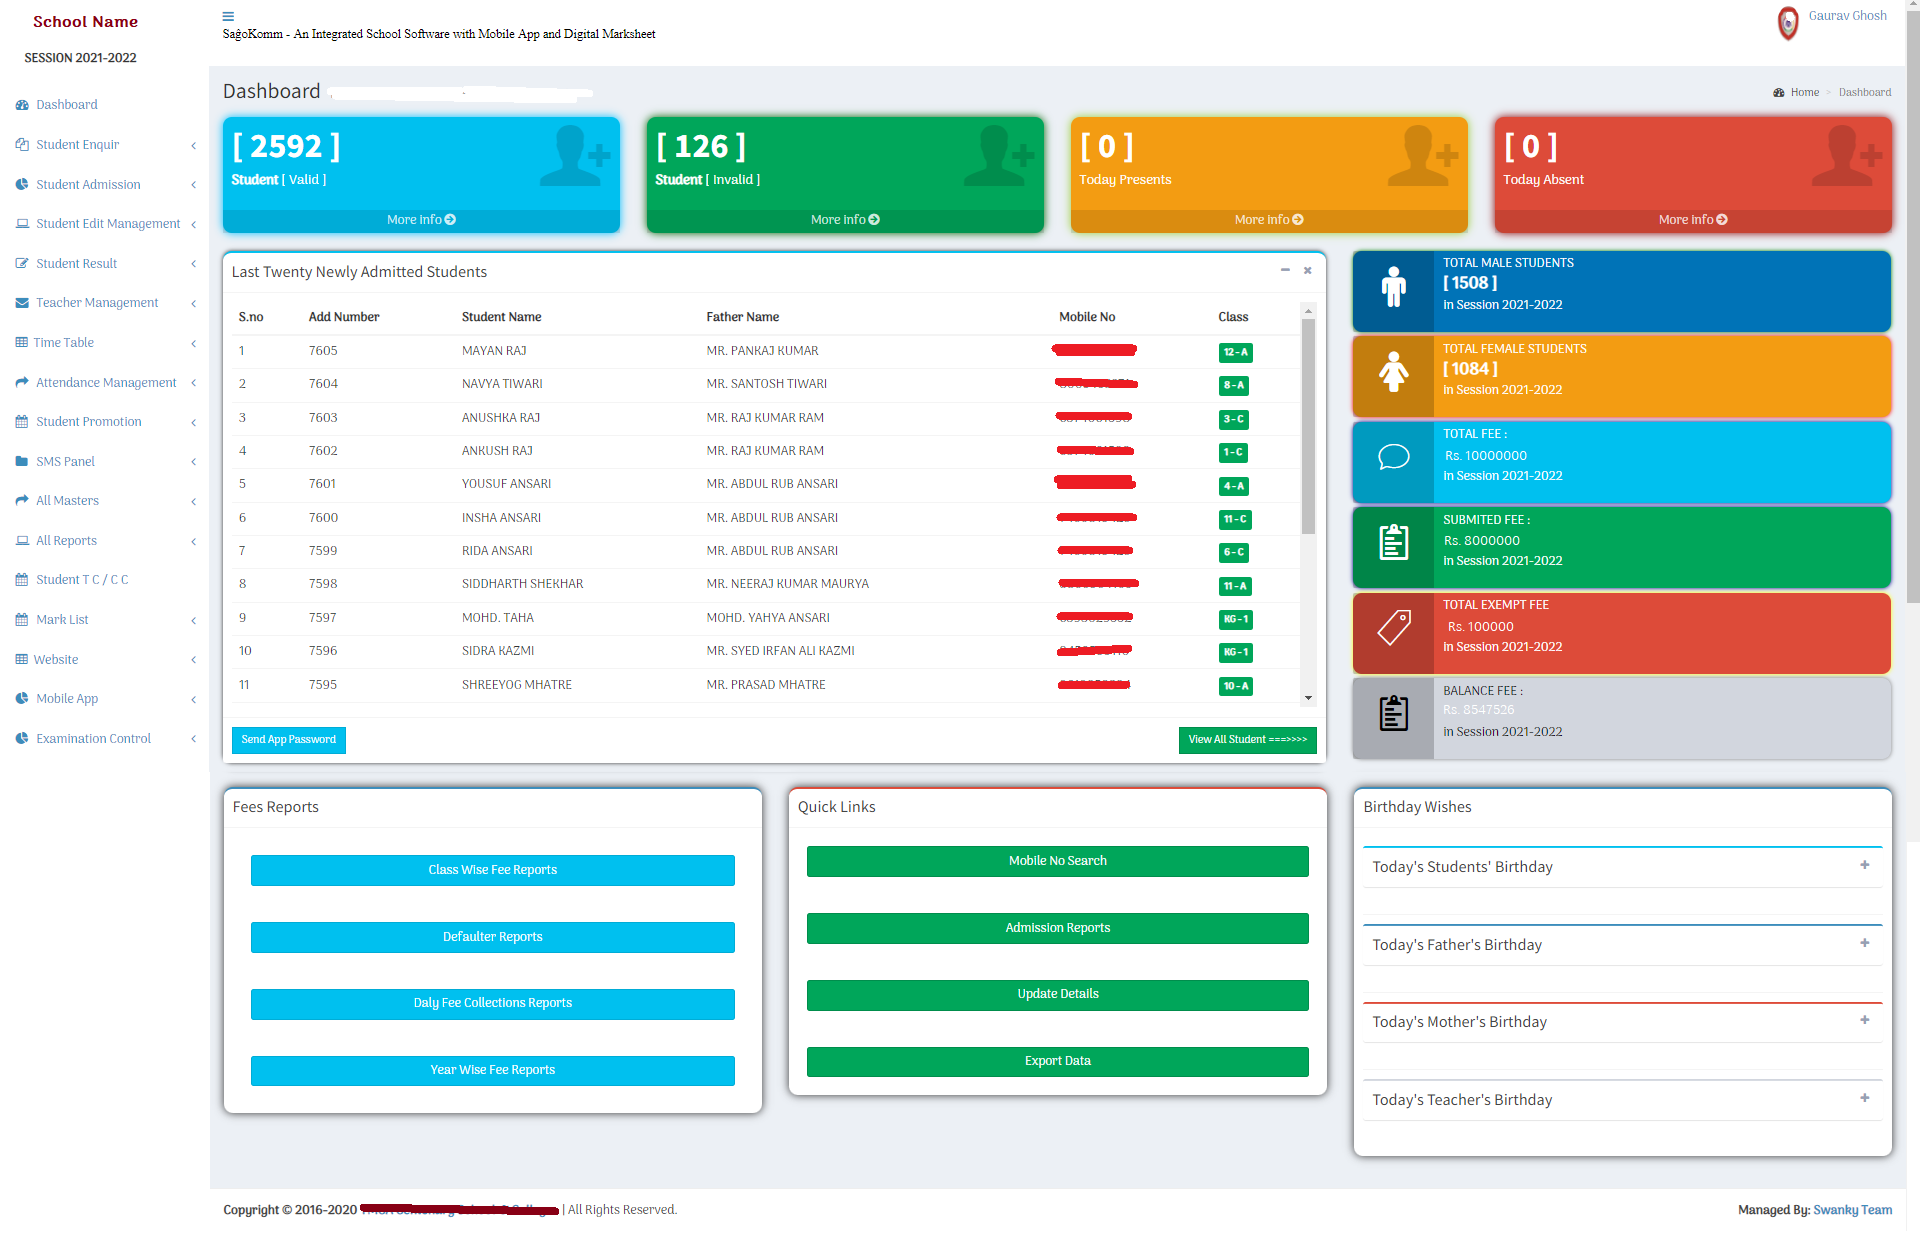This screenshot has height=1244, width=1920.
Task: Click the Total Fee speech bubble icon
Action: click(1393, 458)
